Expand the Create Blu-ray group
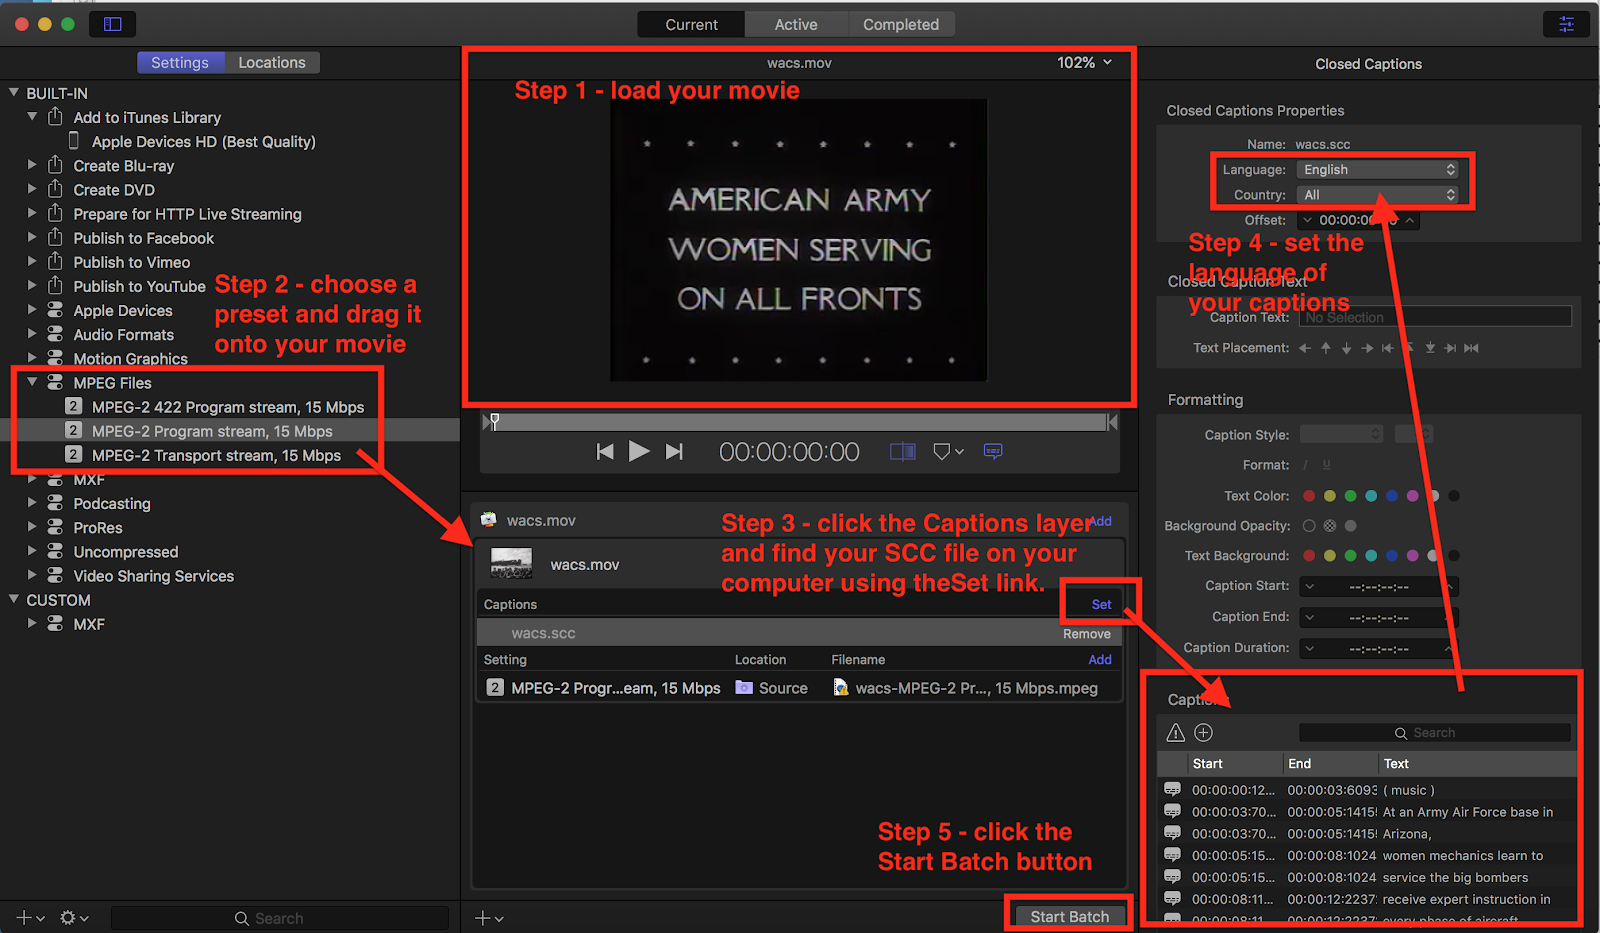The image size is (1600, 933). tap(32, 165)
